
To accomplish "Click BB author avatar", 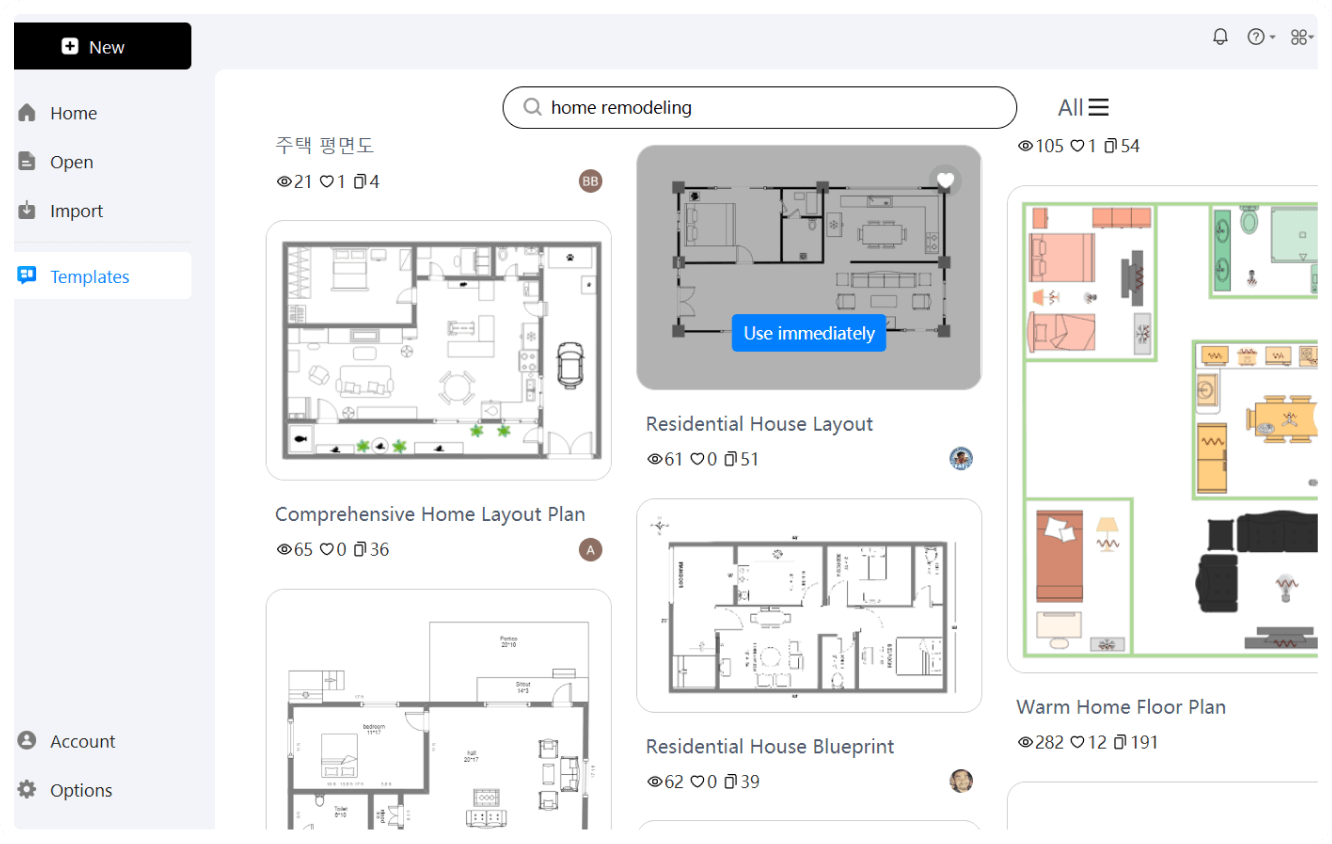I will (x=591, y=181).
